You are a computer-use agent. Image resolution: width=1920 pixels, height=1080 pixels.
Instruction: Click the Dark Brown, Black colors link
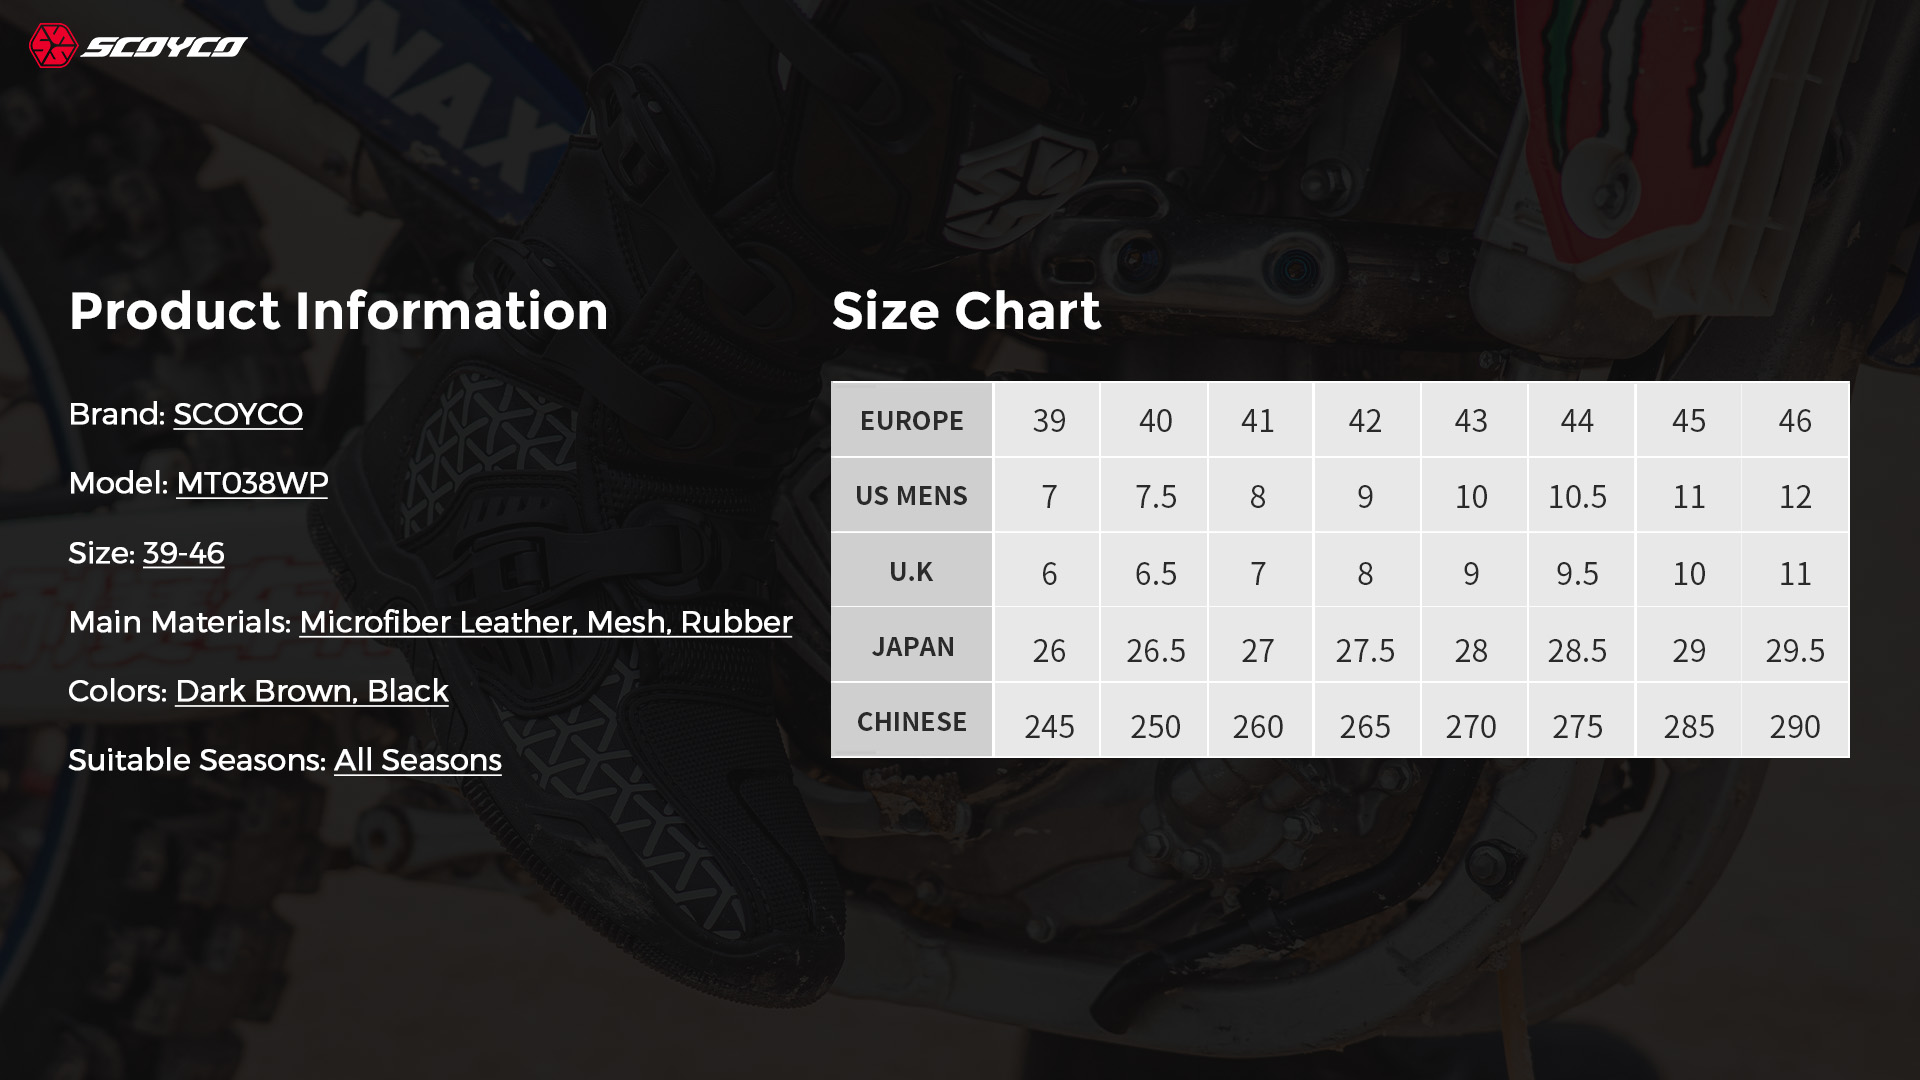pyautogui.click(x=312, y=691)
